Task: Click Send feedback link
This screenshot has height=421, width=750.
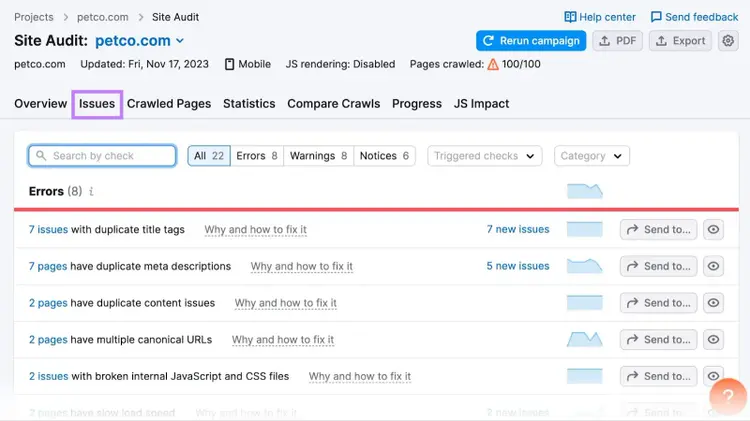Action: pos(695,17)
